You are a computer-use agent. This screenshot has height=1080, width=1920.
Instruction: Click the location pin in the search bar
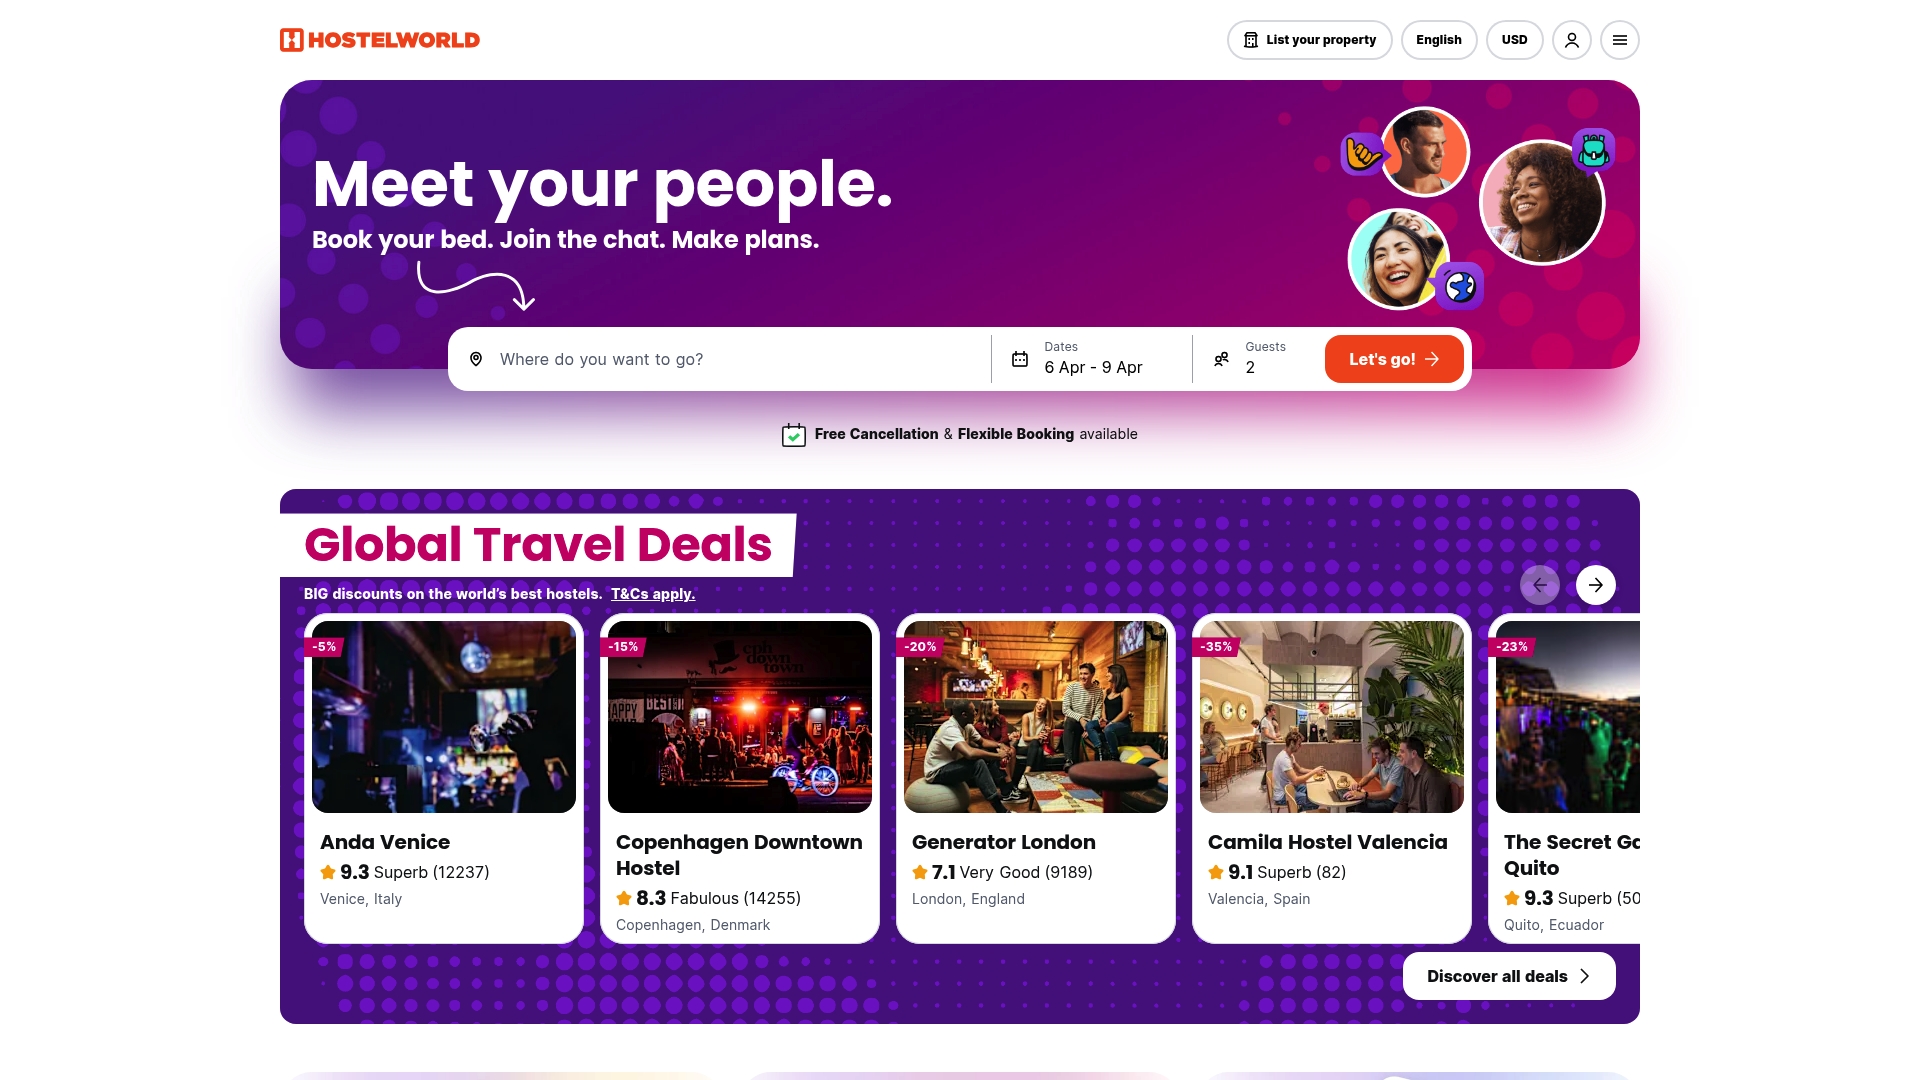click(x=476, y=359)
